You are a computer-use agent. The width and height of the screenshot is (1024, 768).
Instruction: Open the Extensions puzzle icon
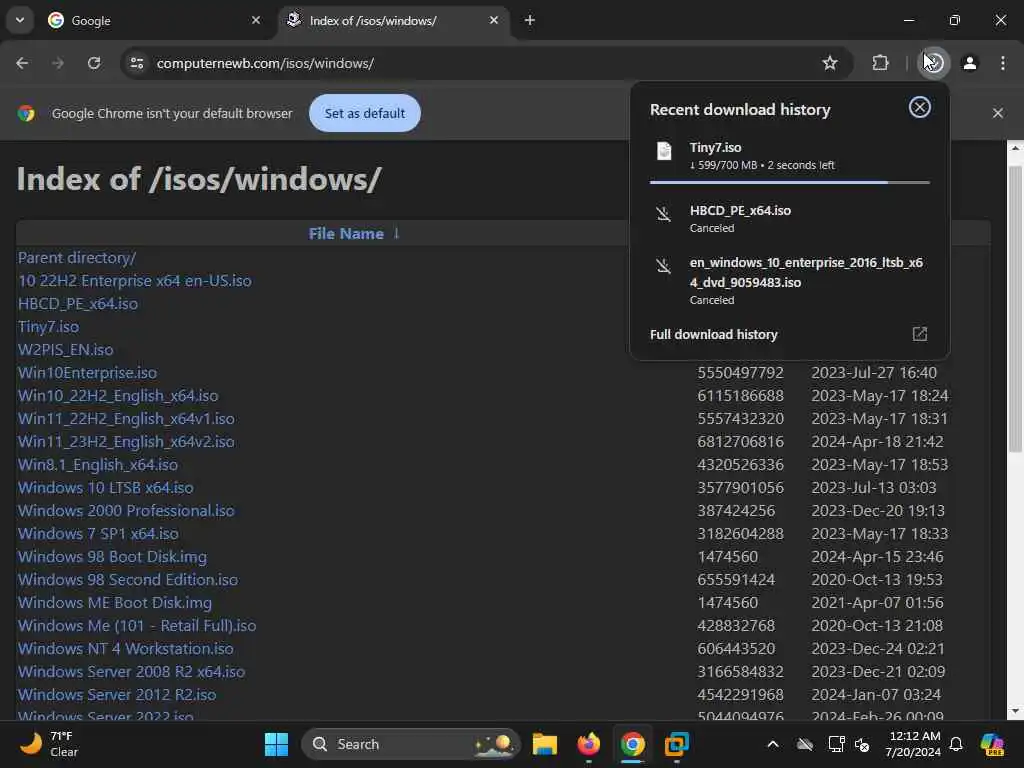click(880, 63)
